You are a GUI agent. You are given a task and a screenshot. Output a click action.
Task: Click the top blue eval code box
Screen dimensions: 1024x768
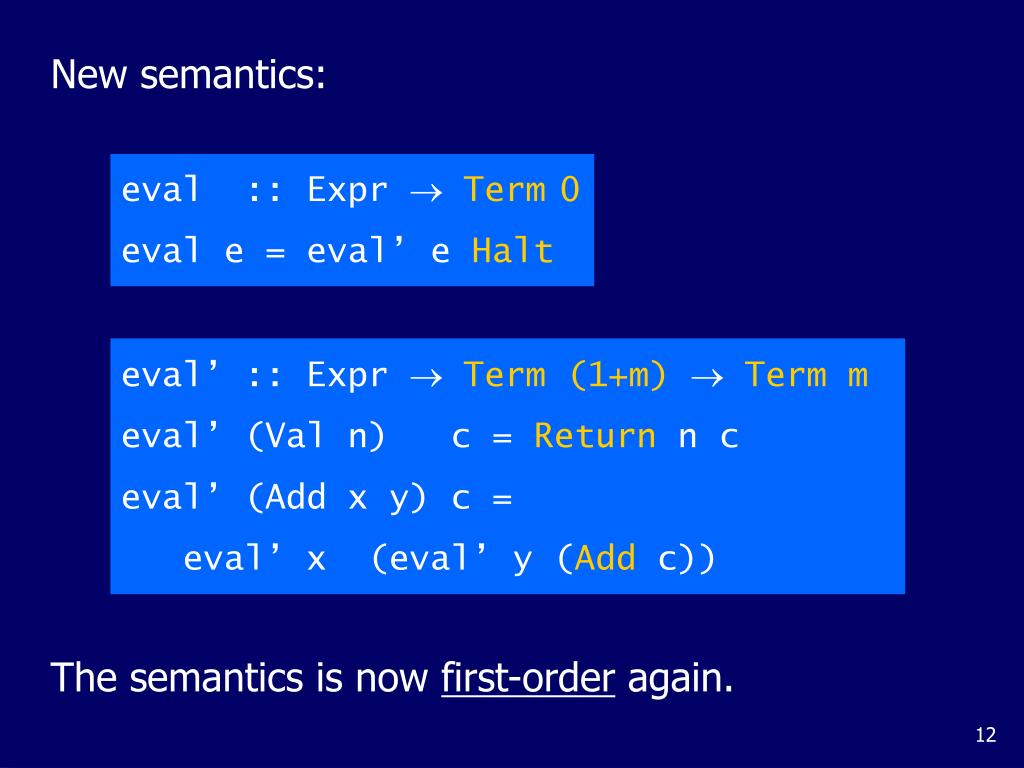tap(352, 220)
